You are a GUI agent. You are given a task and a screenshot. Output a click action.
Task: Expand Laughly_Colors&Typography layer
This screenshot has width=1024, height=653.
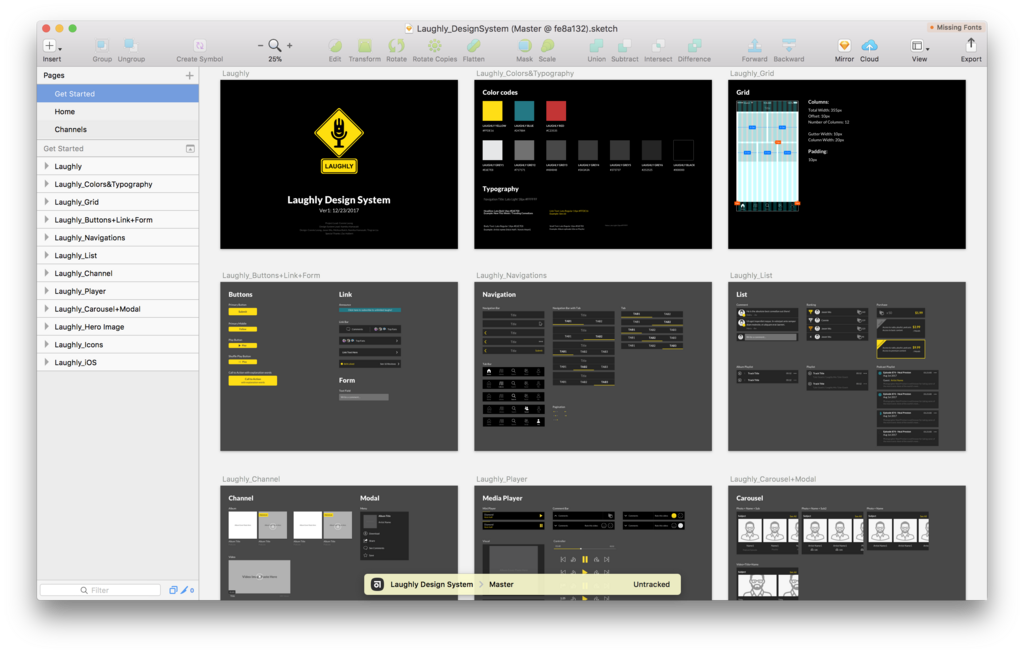point(46,184)
